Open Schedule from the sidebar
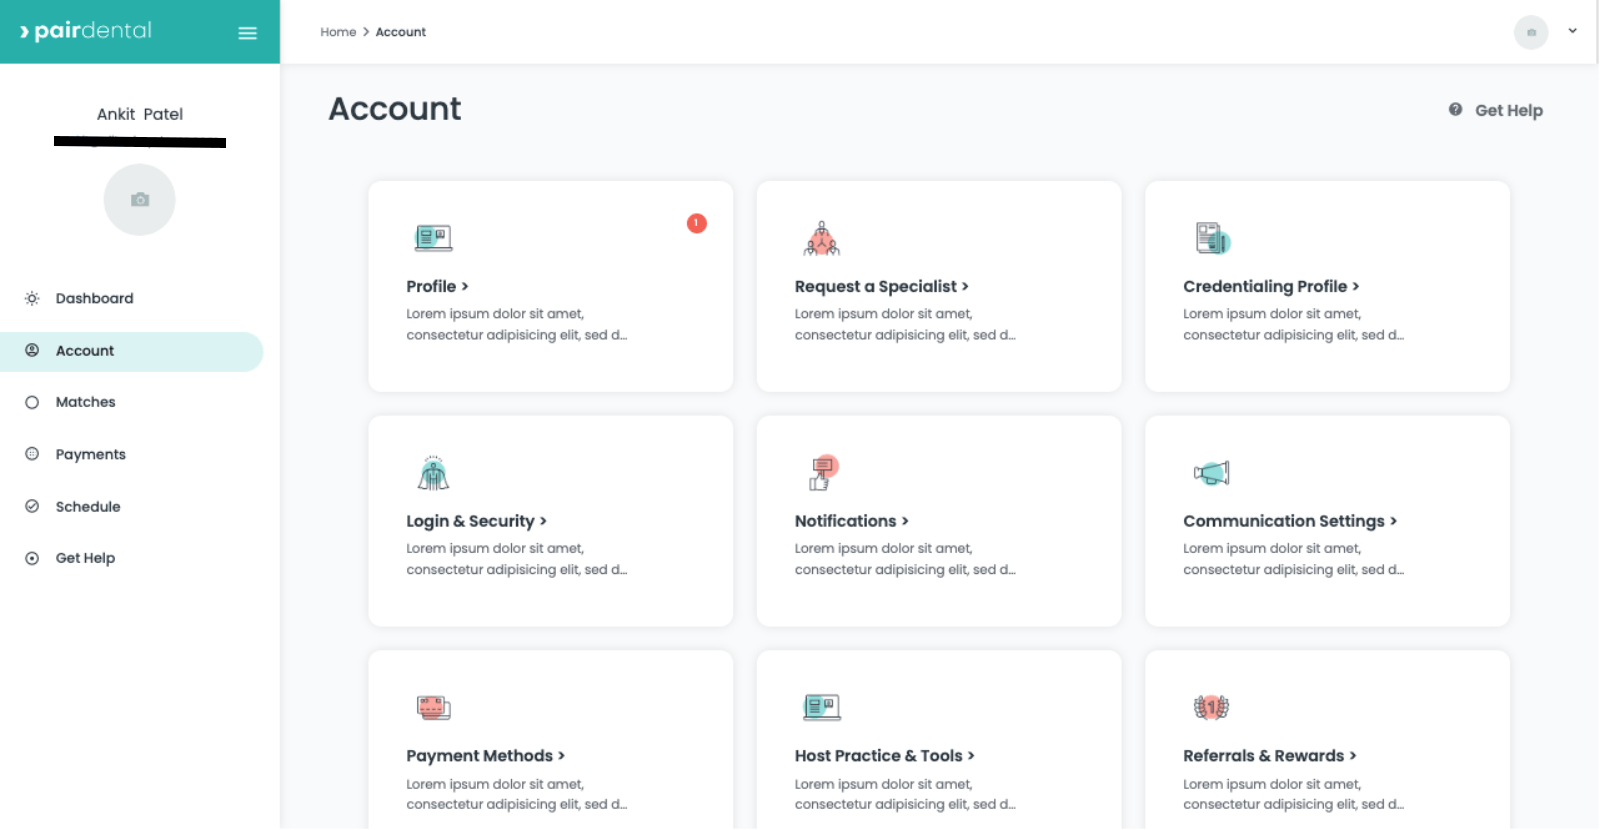The width and height of the screenshot is (1600, 830). pyautogui.click(x=88, y=507)
